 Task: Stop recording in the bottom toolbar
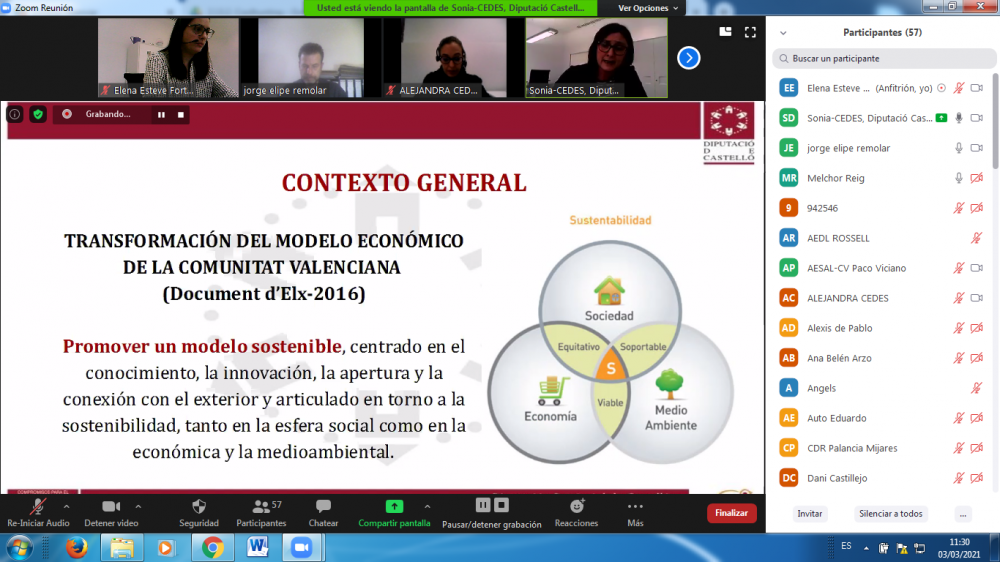click(502, 506)
